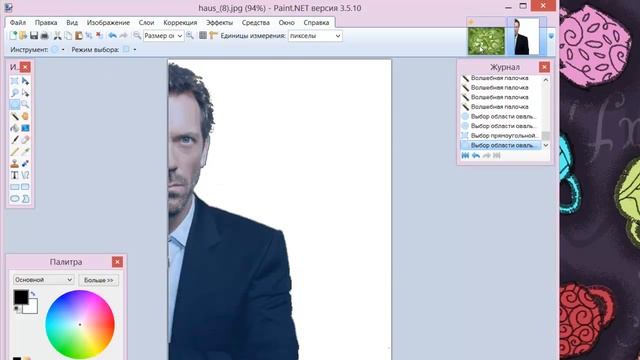Click the Copy toolbar icon

[x=68, y=36]
